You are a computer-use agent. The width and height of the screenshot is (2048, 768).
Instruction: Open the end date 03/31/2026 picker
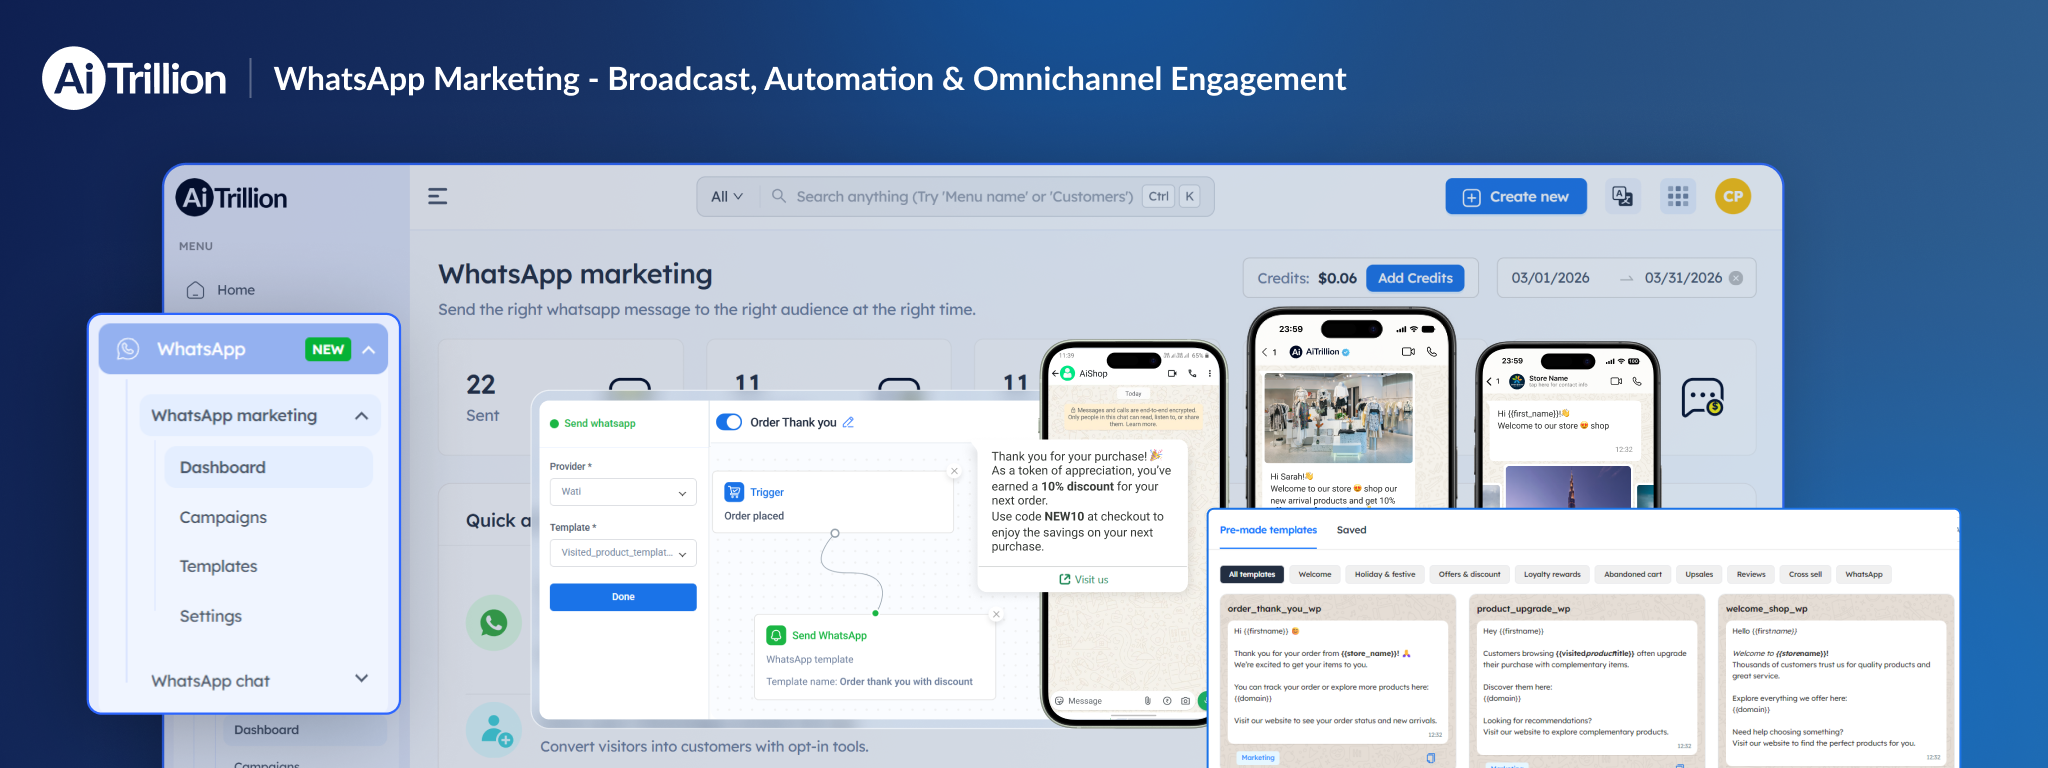(x=1683, y=278)
